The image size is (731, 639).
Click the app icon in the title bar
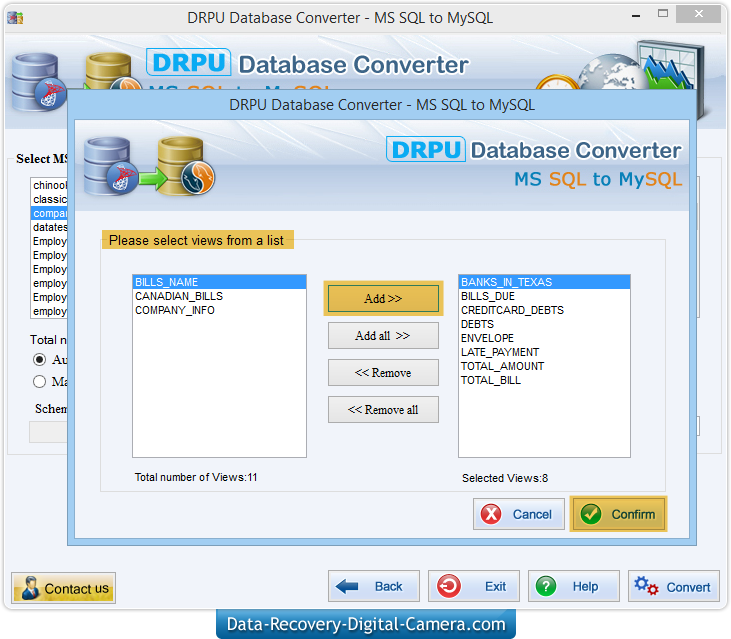[x=15, y=18]
